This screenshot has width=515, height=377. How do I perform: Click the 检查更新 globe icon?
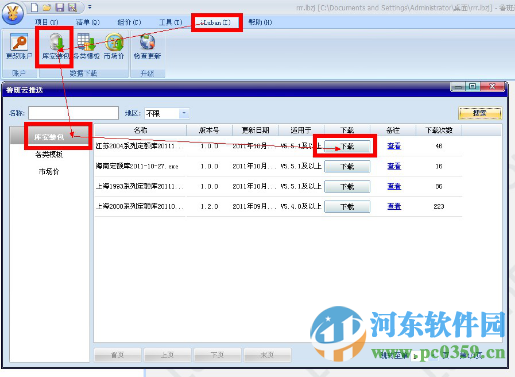(147, 46)
